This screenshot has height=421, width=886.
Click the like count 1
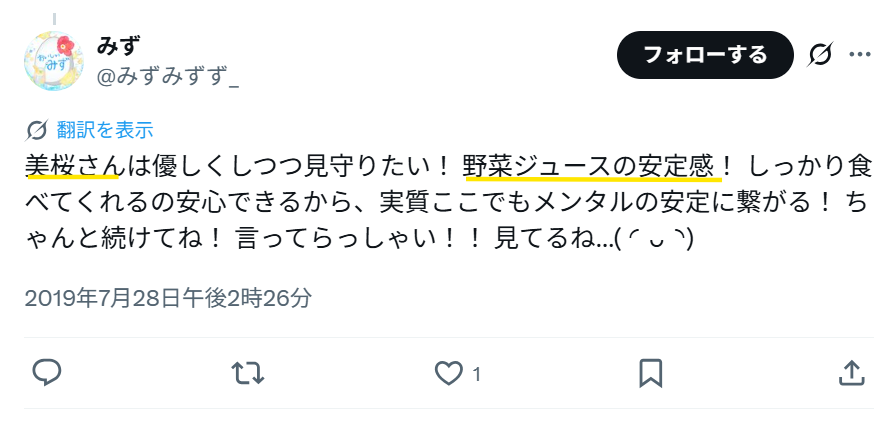click(476, 374)
